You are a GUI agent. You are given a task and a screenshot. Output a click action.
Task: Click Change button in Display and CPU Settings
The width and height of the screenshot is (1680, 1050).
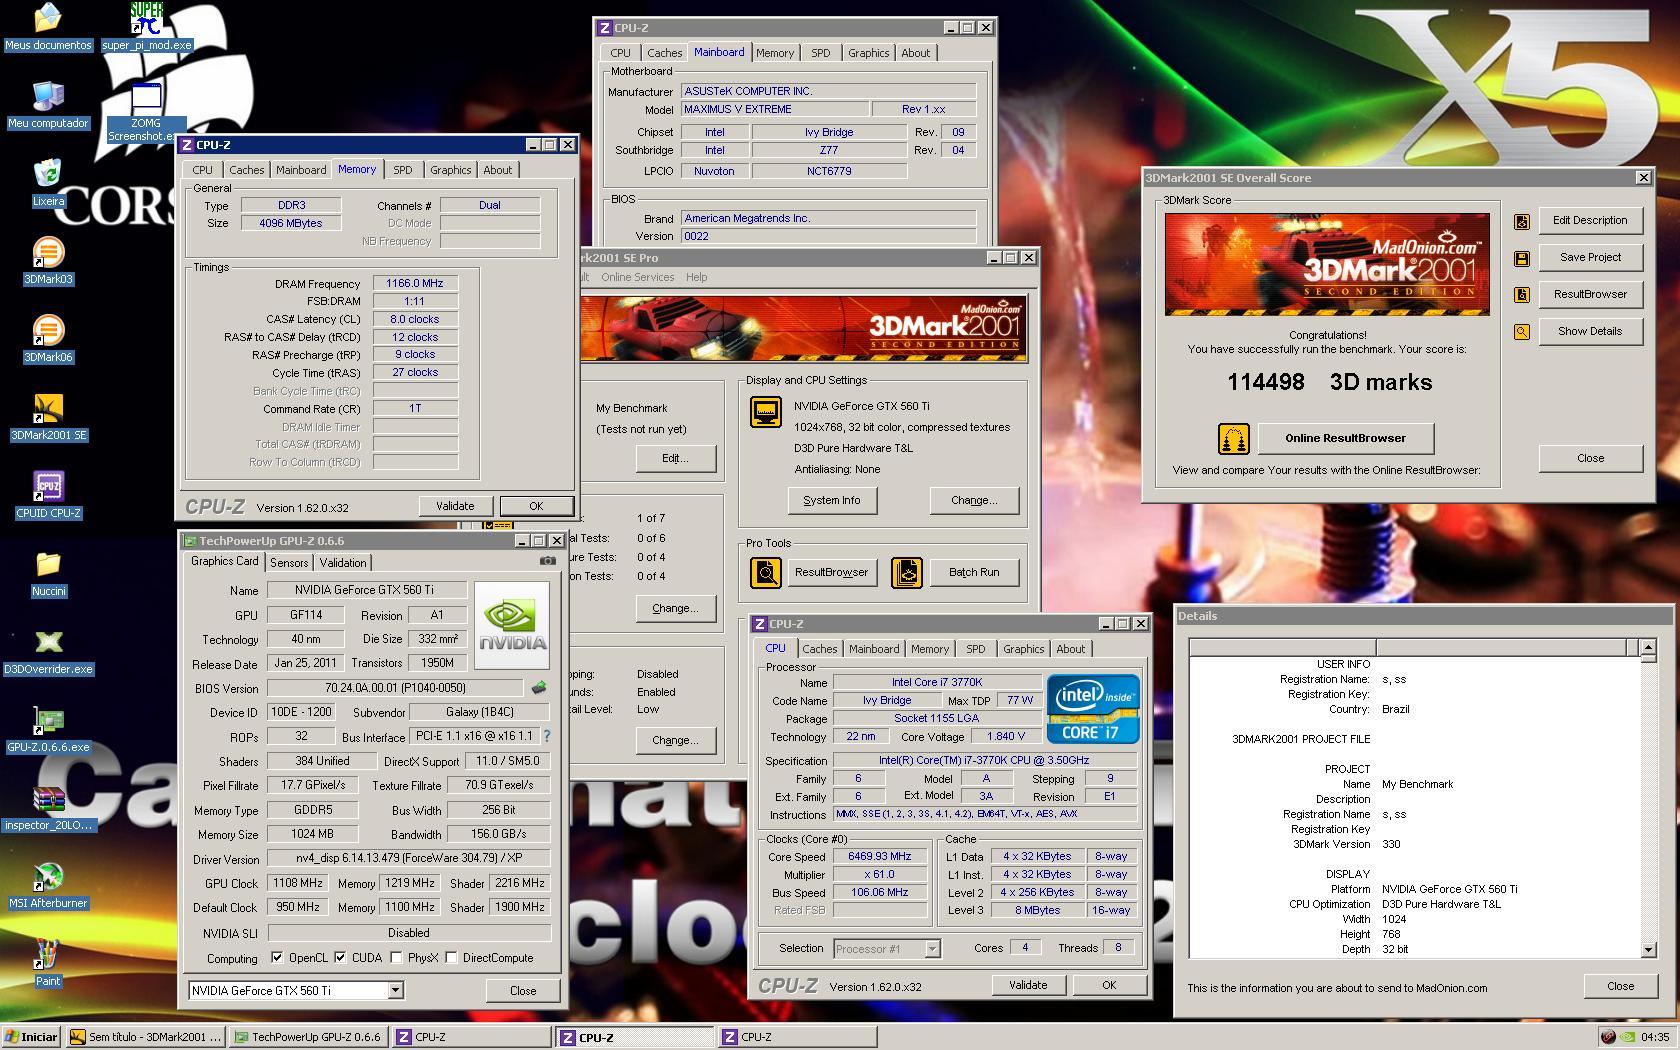coord(973,500)
